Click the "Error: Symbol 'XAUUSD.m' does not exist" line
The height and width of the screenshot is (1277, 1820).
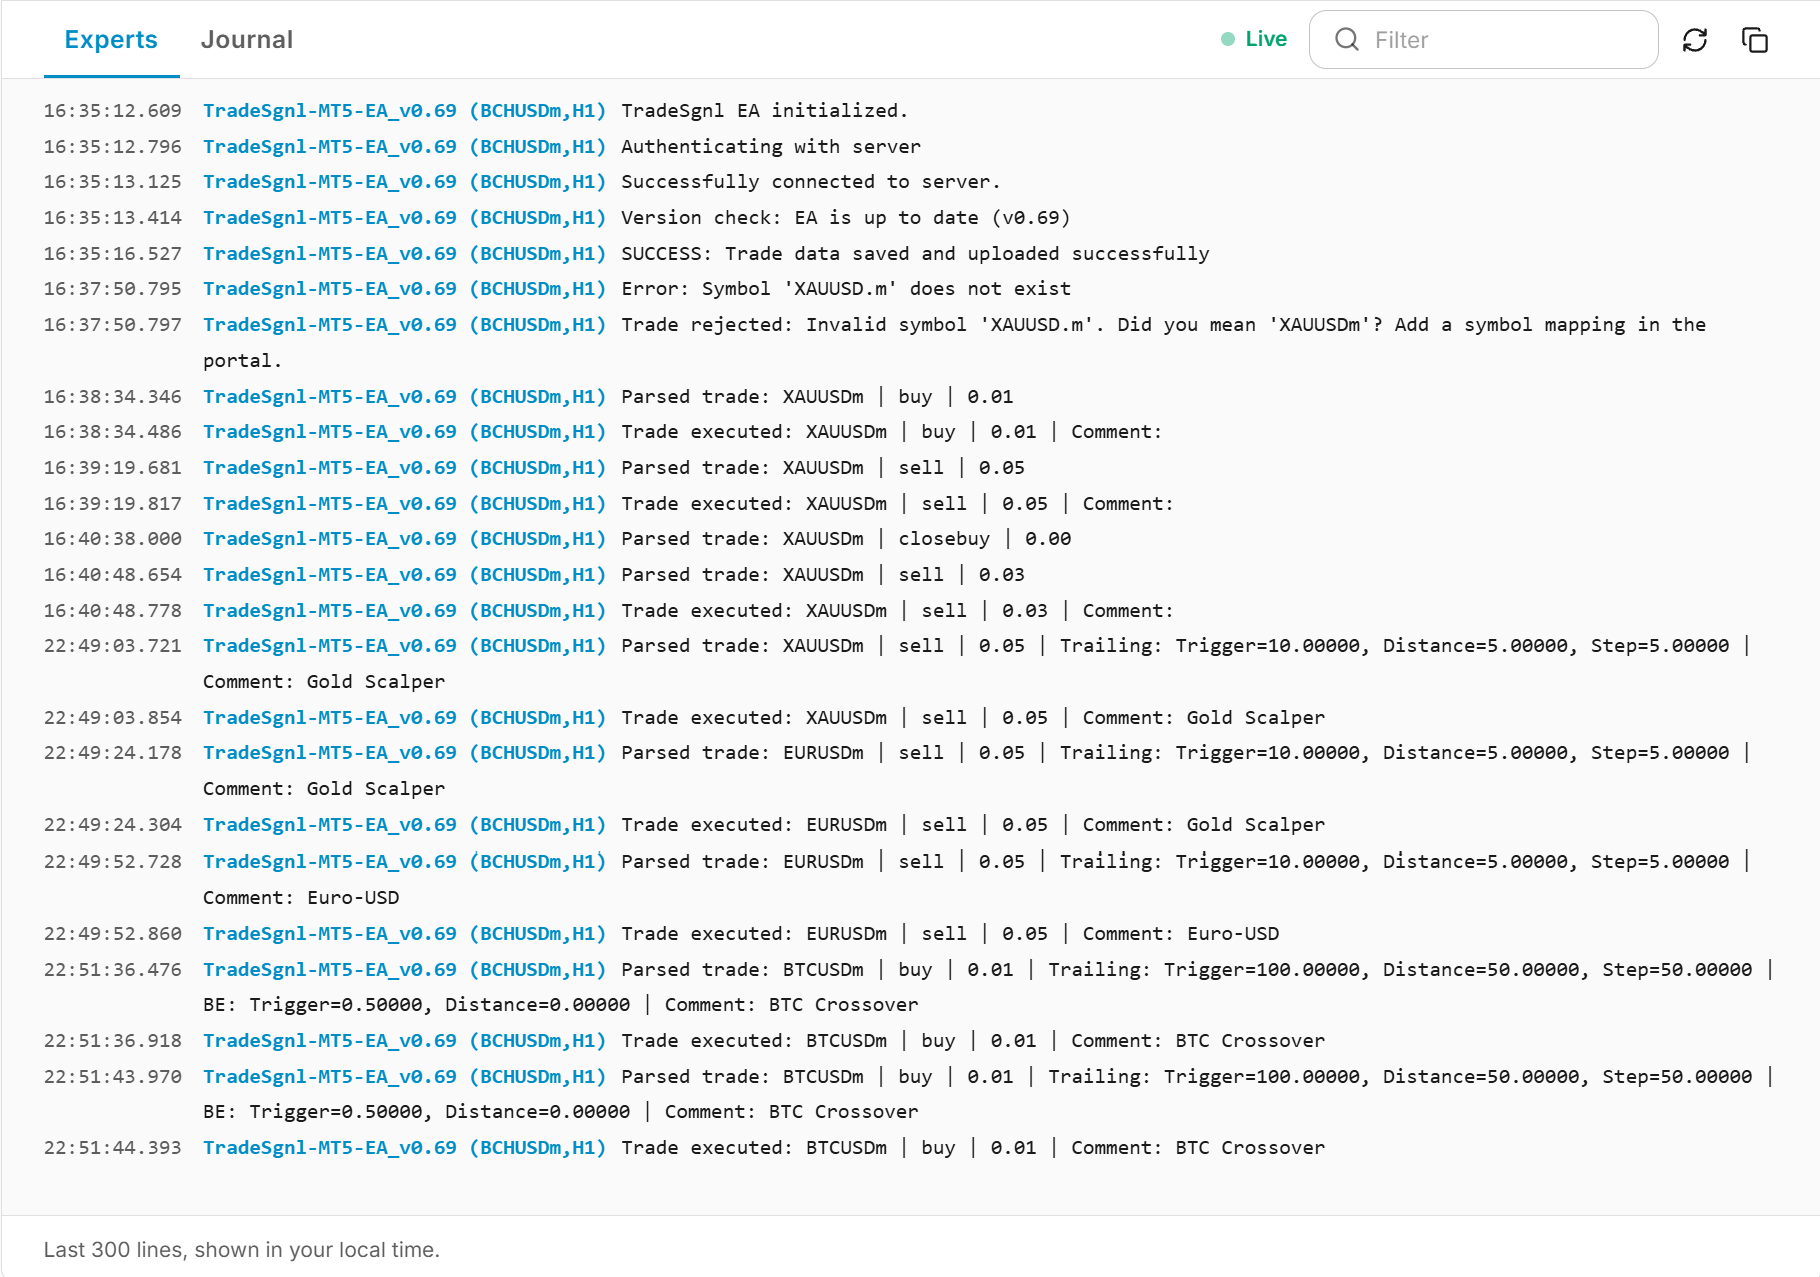pos(846,289)
